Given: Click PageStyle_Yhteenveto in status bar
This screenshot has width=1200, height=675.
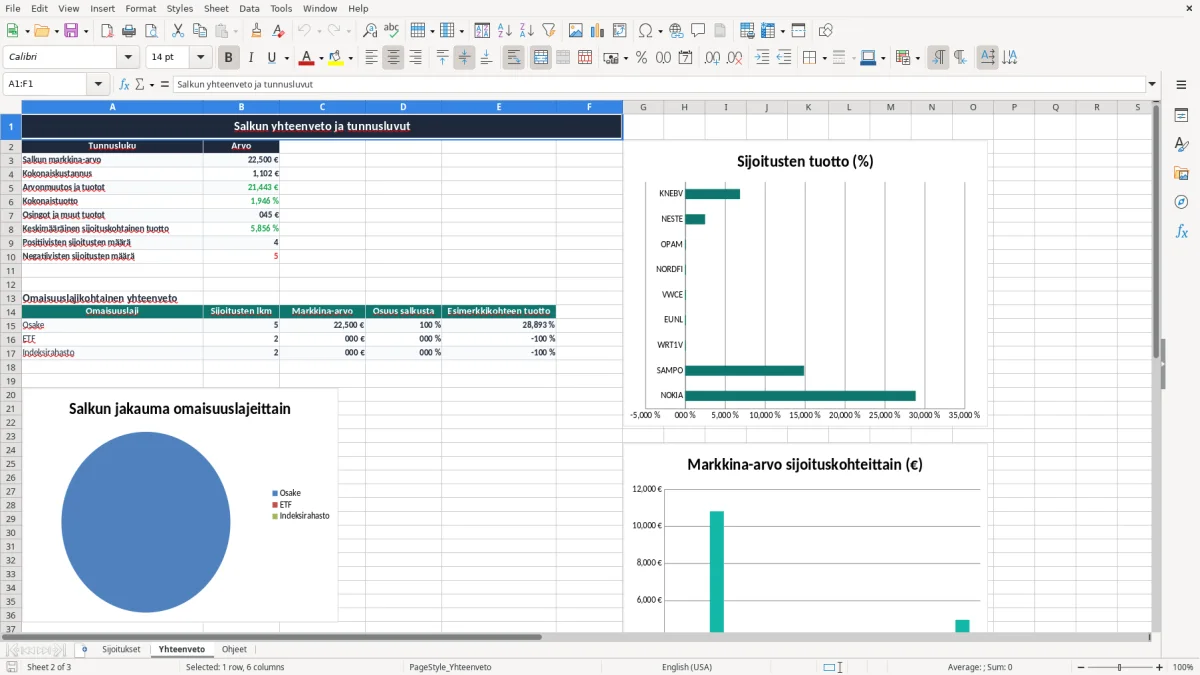Looking at the screenshot, I should coord(450,667).
